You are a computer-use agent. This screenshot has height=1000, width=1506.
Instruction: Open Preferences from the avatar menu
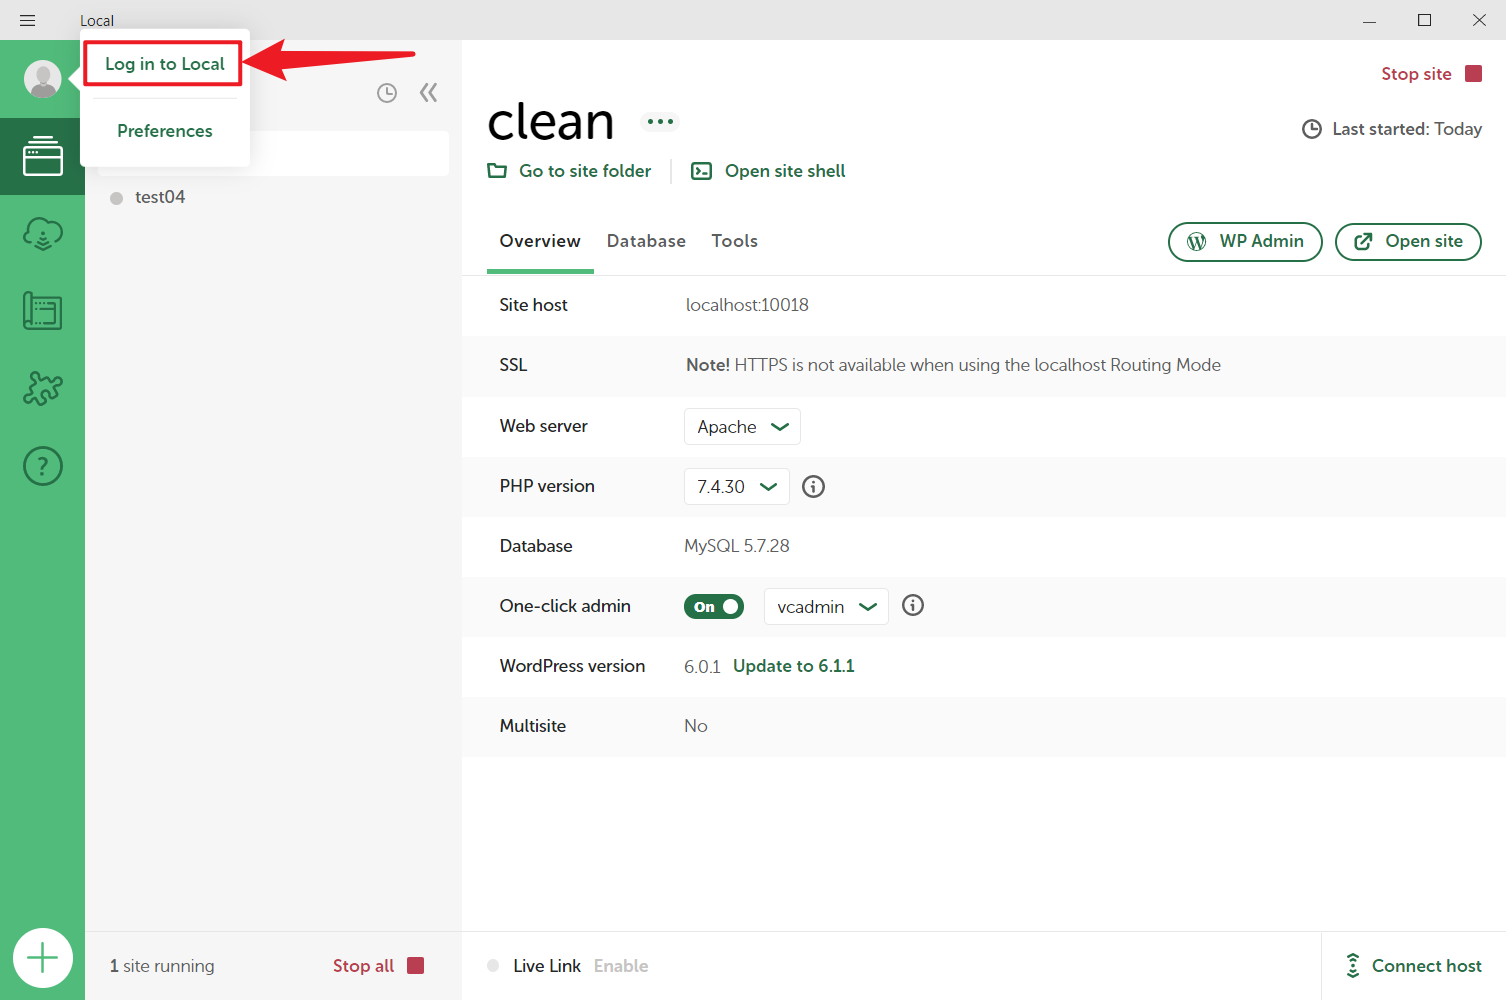165,131
